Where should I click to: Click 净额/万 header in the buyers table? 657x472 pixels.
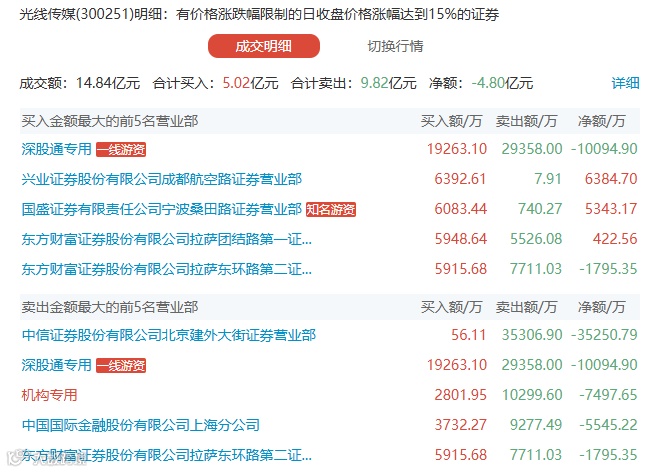(601, 121)
